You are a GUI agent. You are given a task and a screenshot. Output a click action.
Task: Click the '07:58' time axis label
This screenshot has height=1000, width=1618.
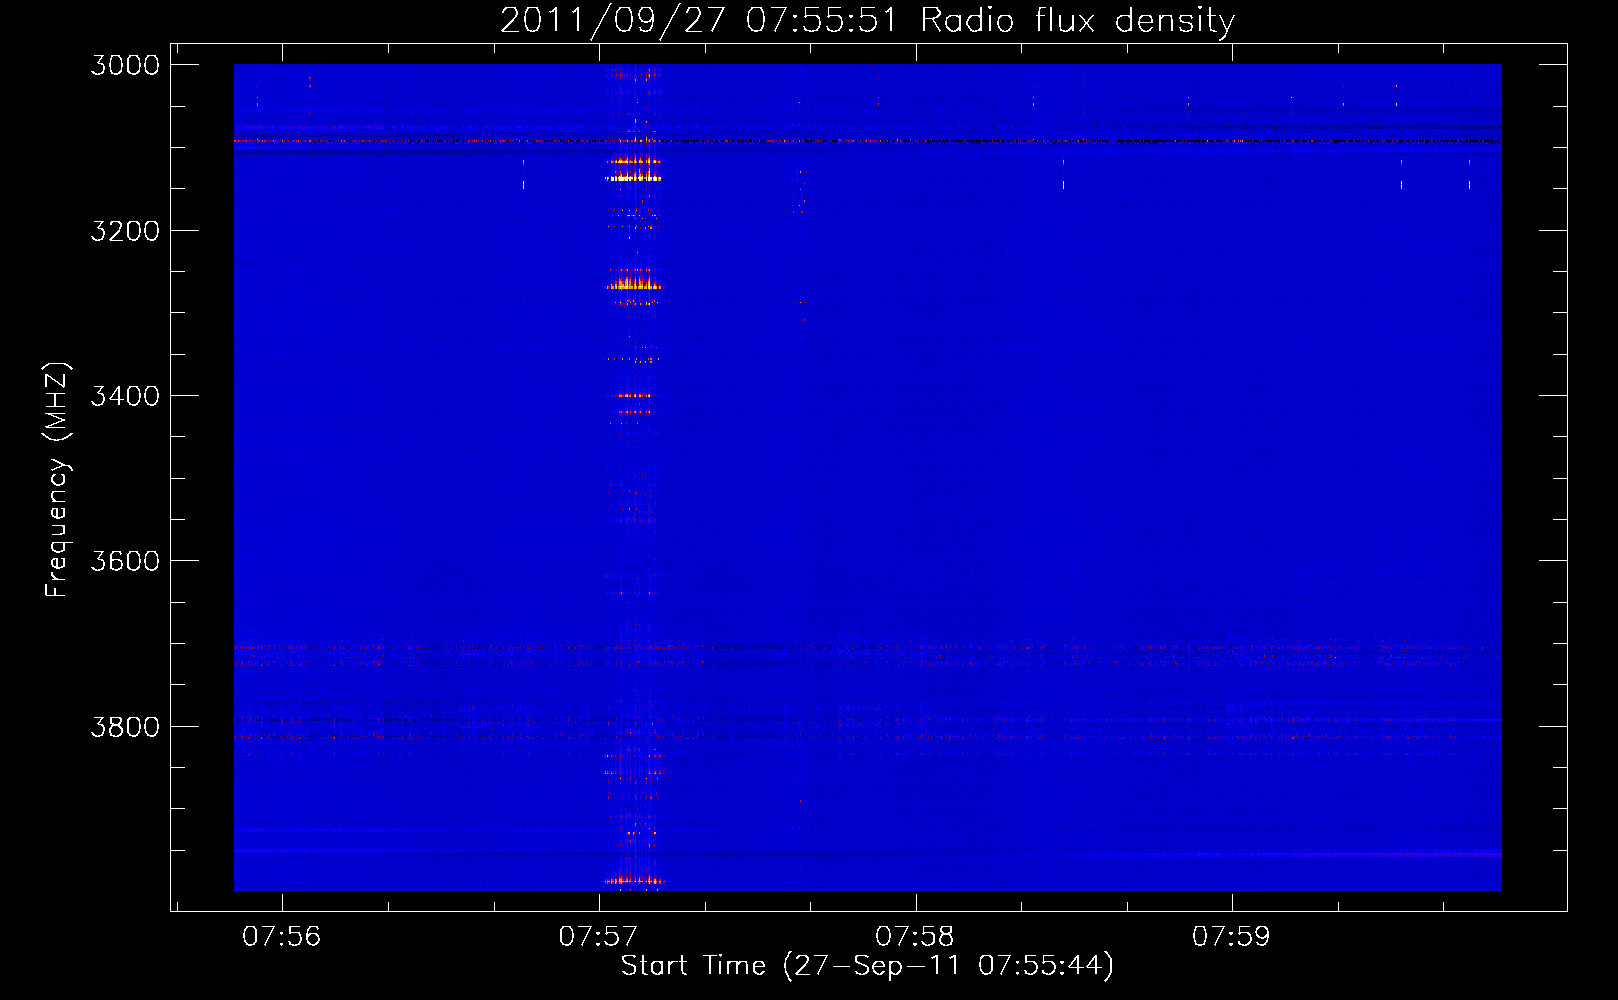point(915,937)
